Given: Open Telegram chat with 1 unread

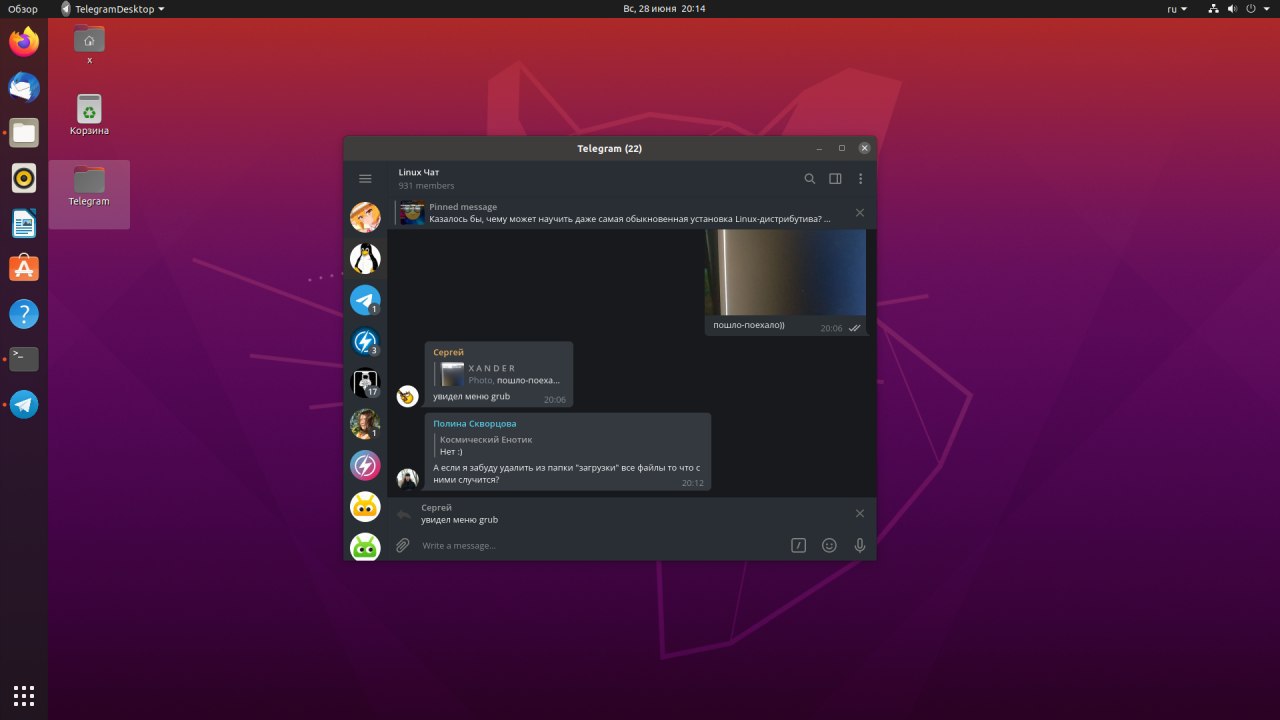Looking at the screenshot, I should [365, 300].
